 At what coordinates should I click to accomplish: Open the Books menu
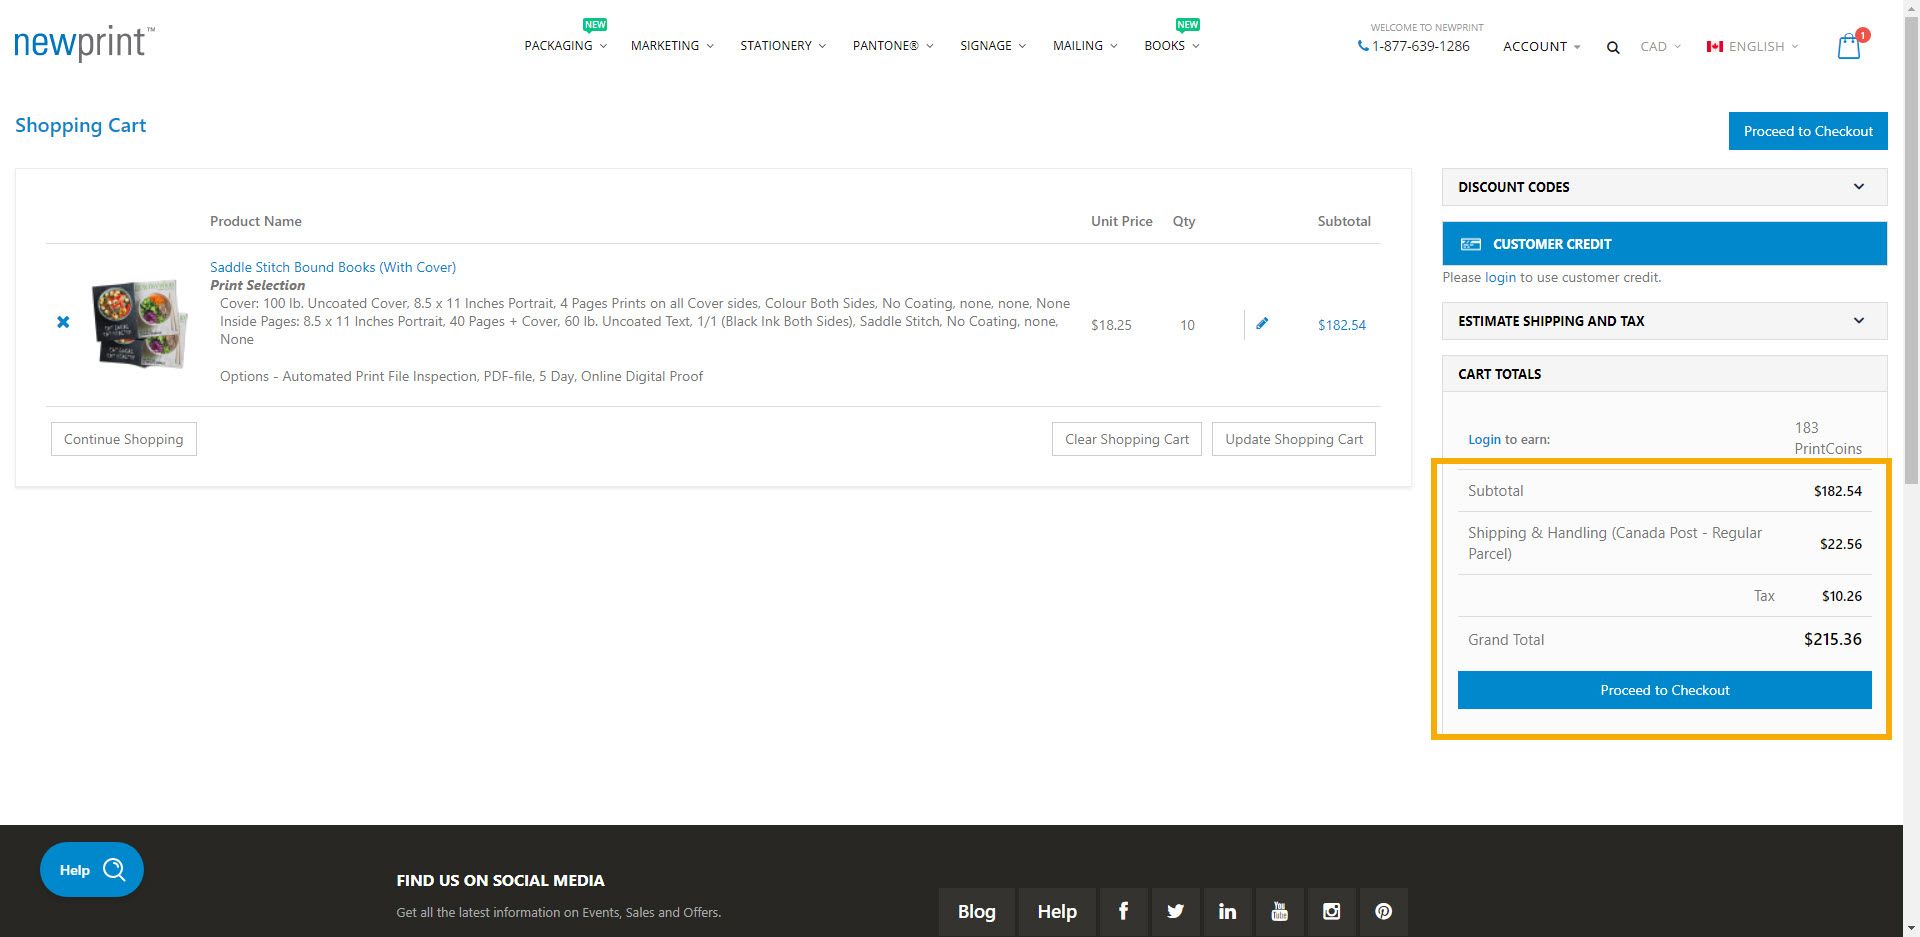point(1164,46)
